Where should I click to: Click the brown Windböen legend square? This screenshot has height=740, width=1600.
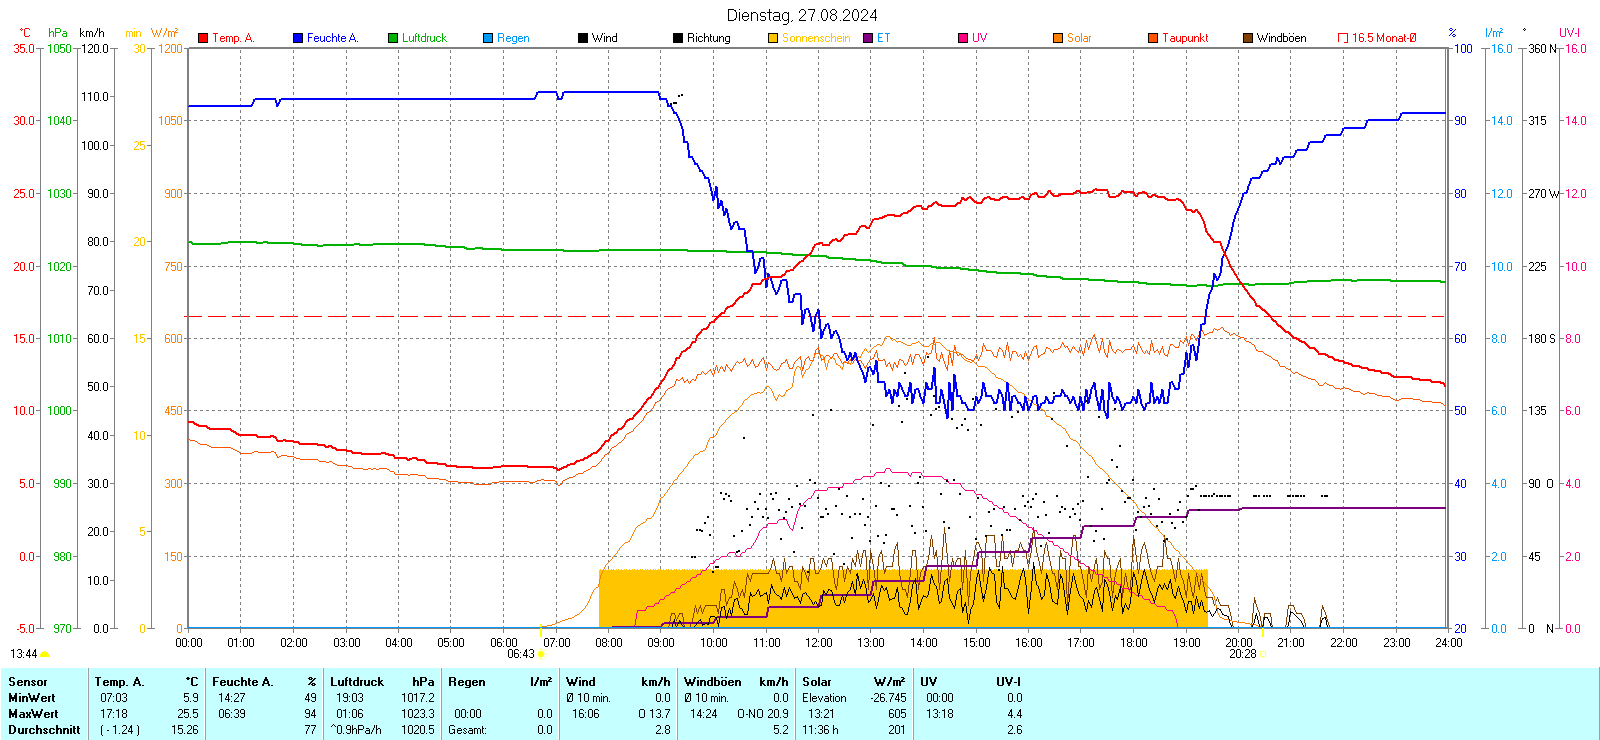coord(1248,38)
